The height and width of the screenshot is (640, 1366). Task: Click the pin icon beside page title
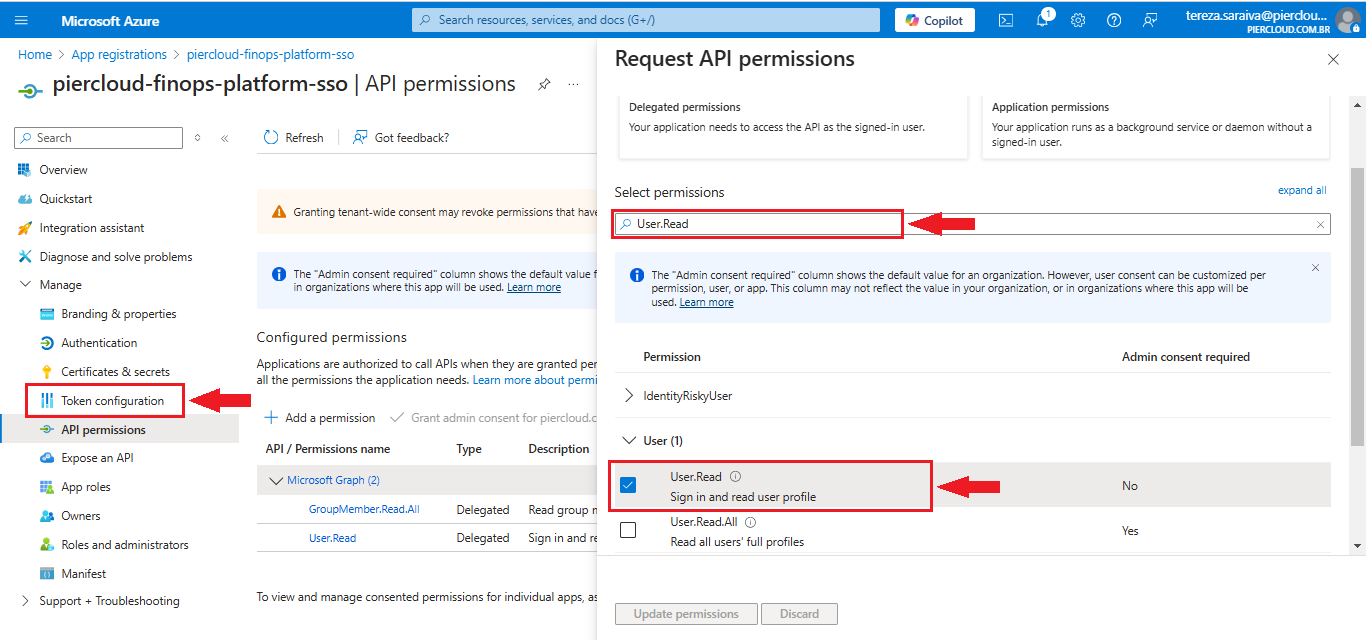[544, 85]
